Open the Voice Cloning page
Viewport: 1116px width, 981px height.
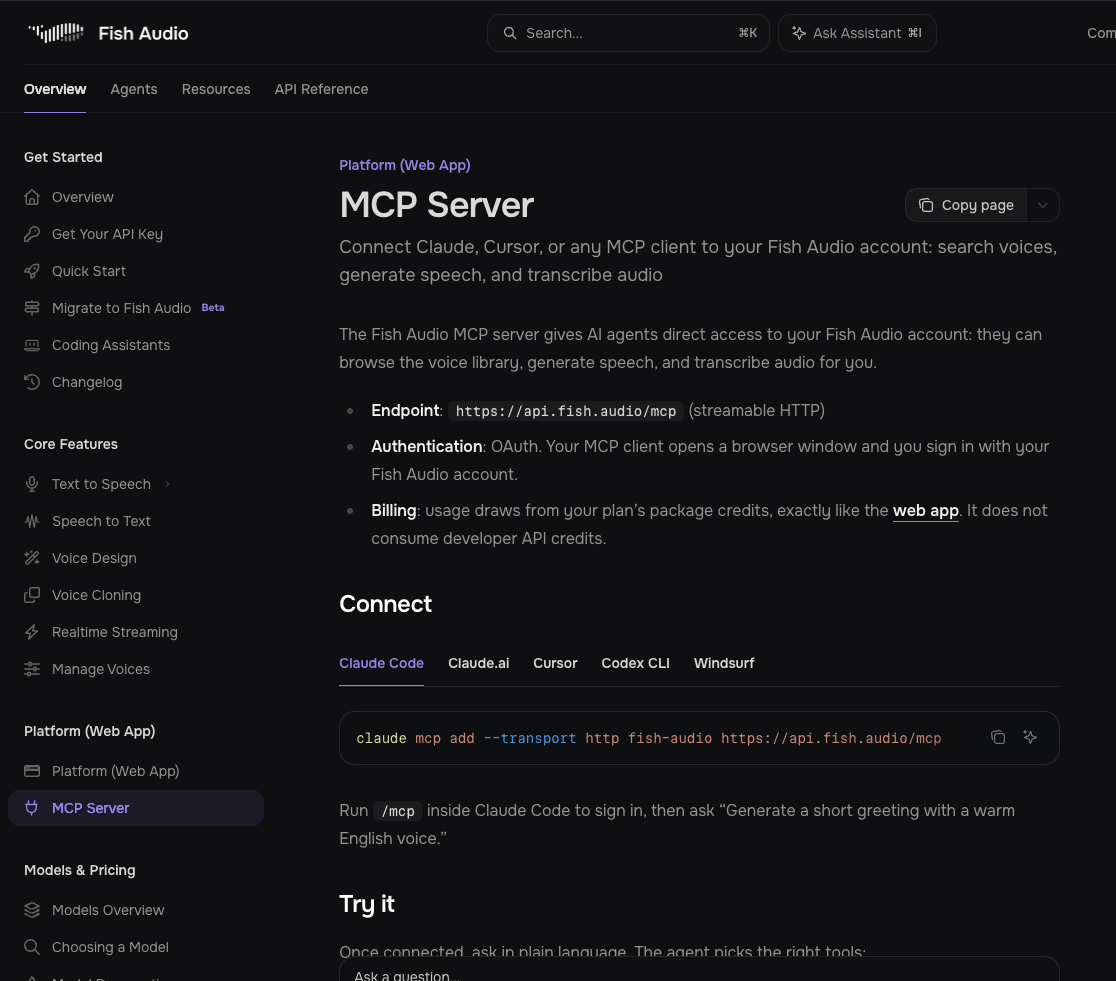pos(96,595)
